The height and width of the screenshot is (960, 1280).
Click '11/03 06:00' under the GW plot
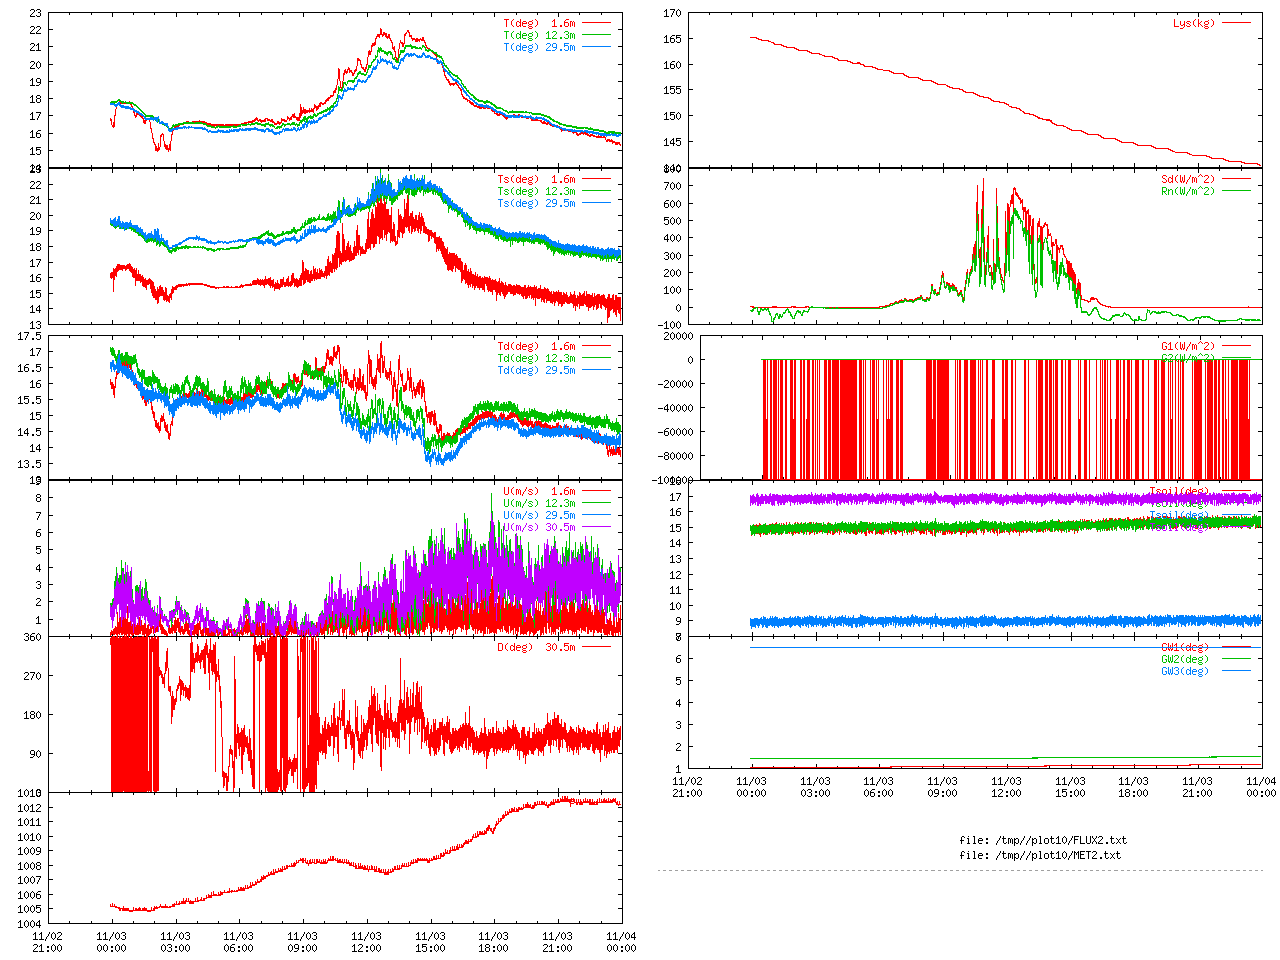click(x=878, y=787)
